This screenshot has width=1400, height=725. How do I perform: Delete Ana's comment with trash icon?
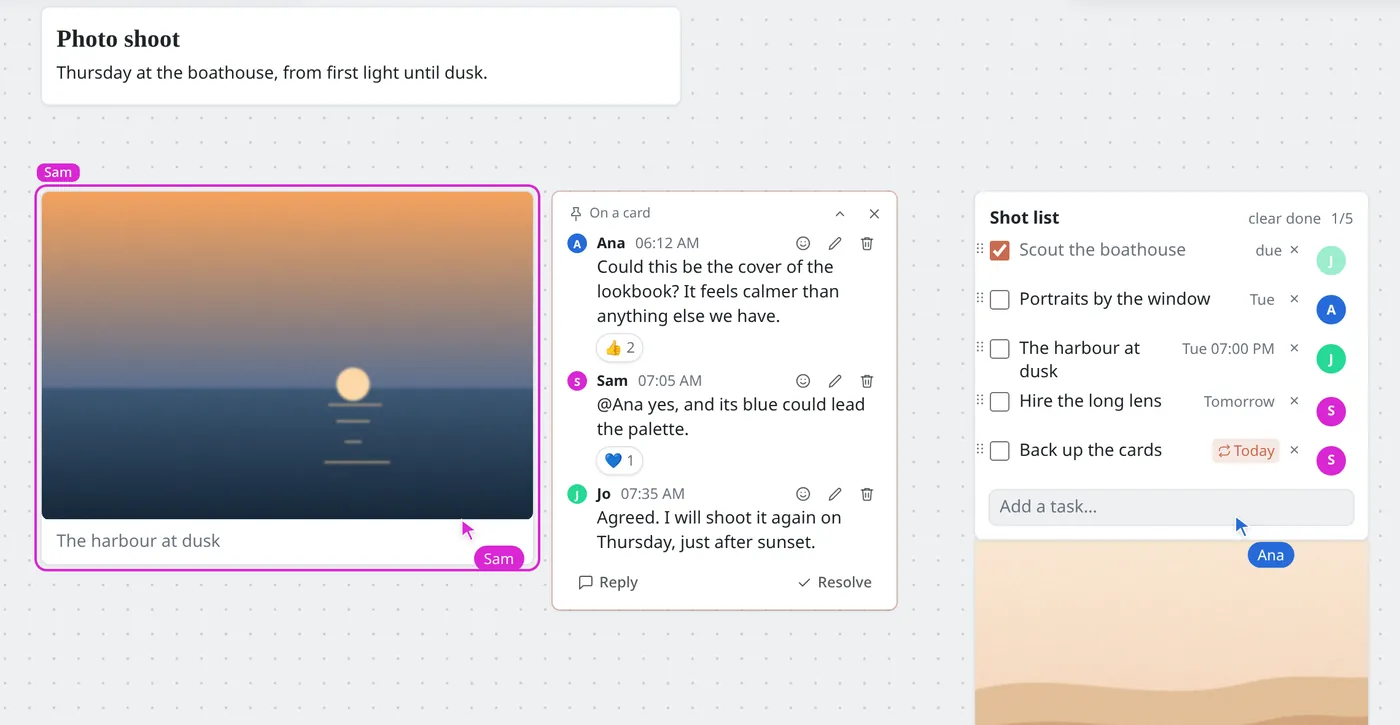867,243
